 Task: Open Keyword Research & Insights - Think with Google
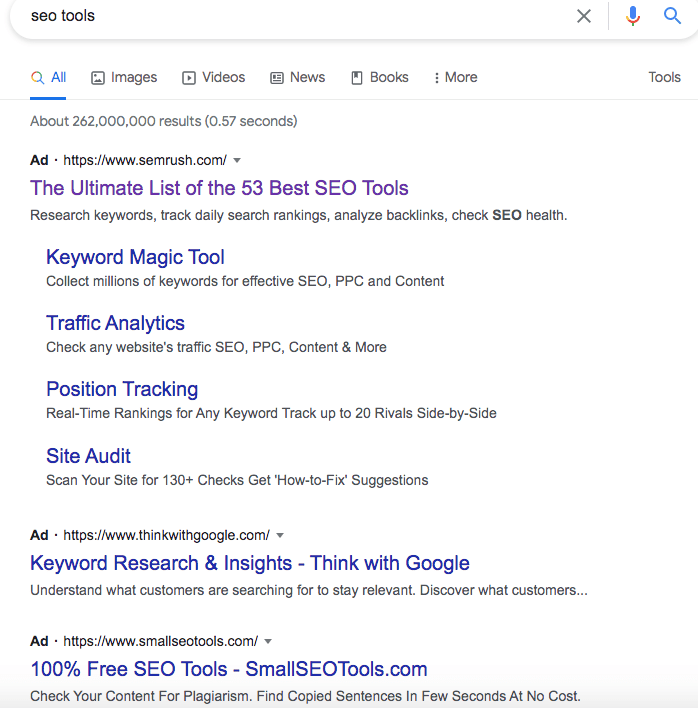pyautogui.click(x=250, y=563)
